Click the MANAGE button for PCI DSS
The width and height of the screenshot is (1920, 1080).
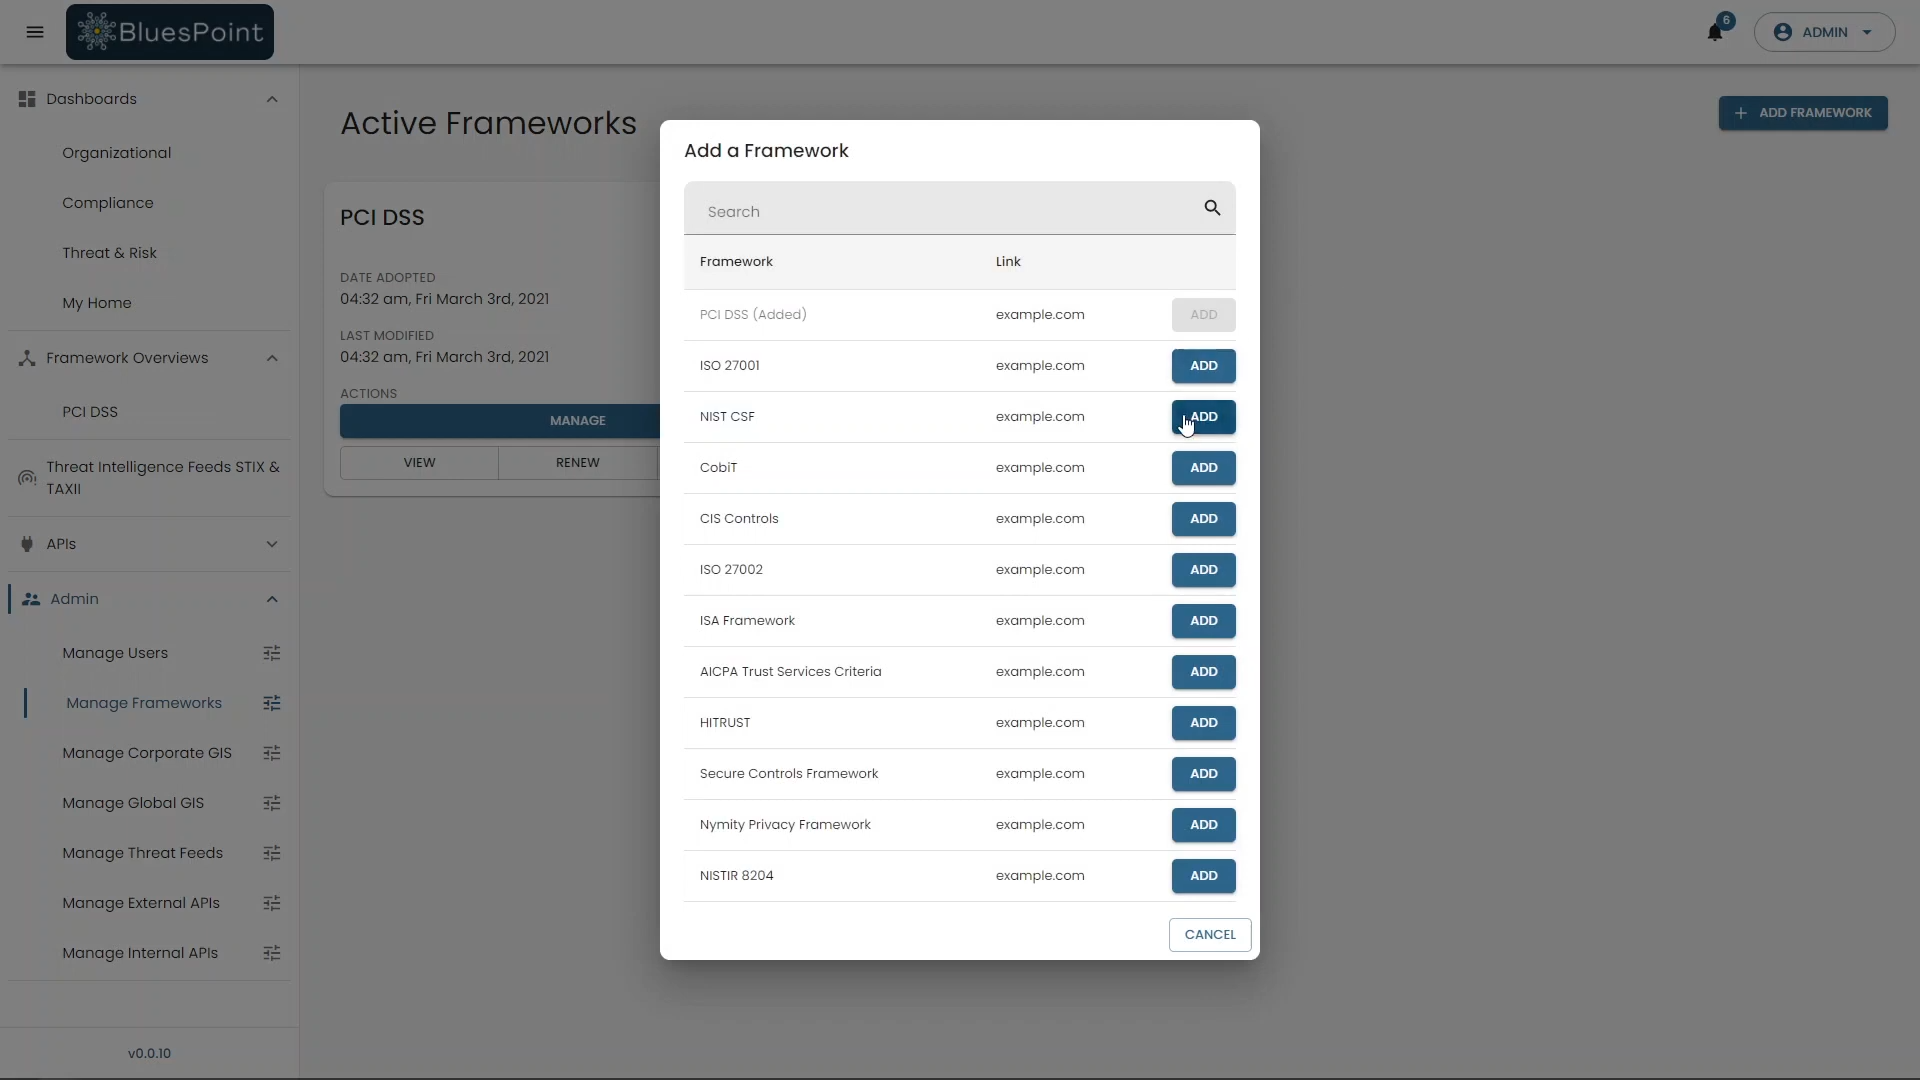click(500, 421)
